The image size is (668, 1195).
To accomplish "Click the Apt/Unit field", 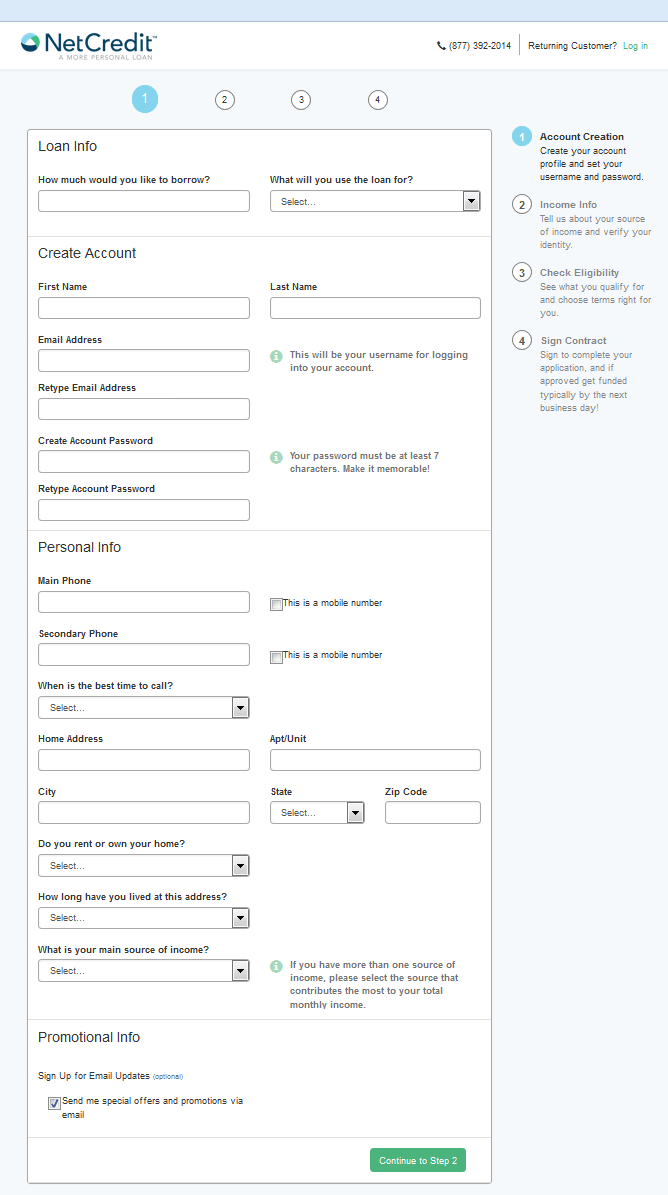I will coord(376,760).
